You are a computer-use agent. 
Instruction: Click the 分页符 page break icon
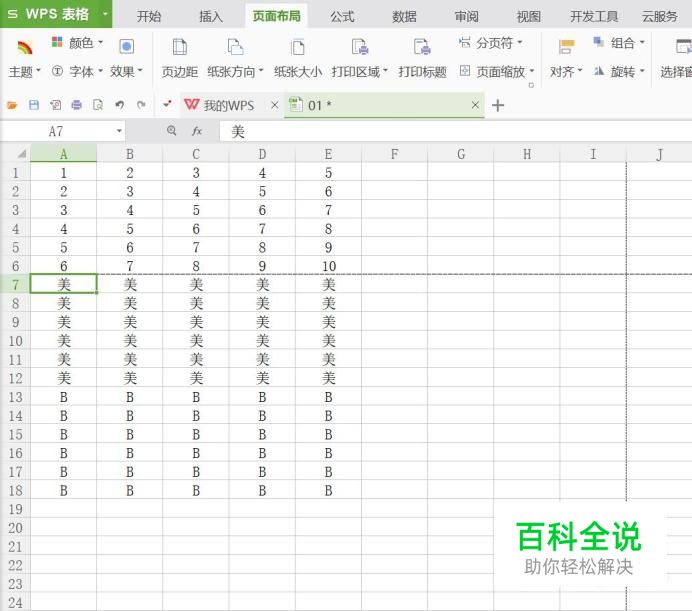464,43
